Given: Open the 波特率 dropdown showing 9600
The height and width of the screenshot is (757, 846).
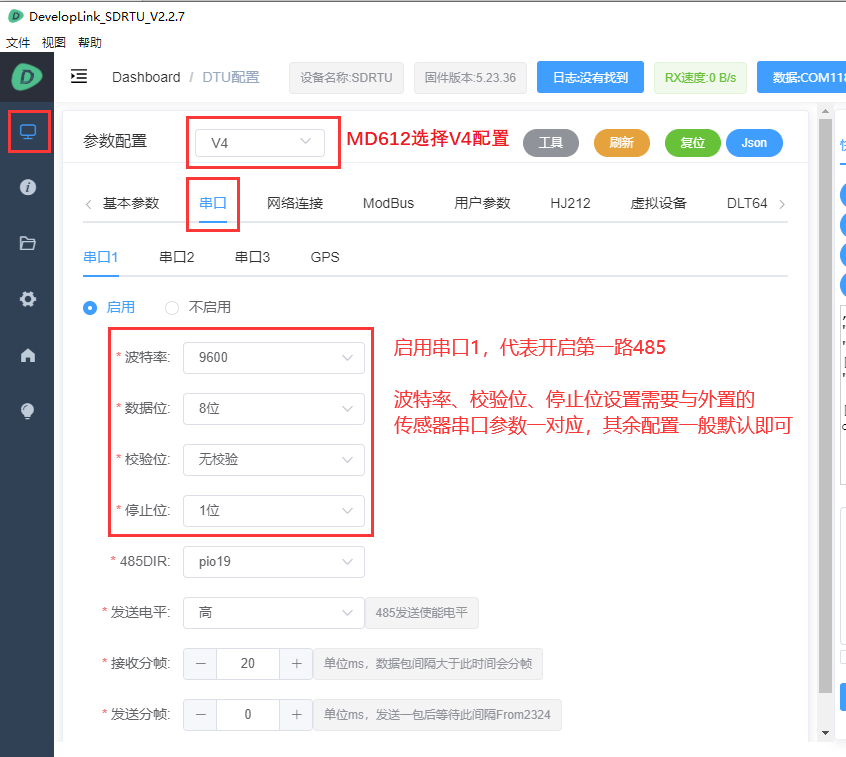Looking at the screenshot, I should (273, 358).
